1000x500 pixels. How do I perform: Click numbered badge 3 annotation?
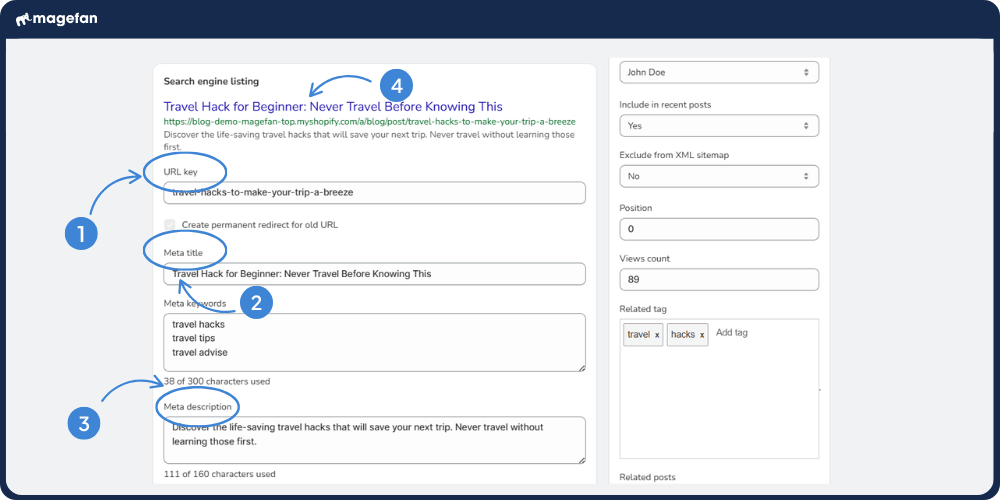tap(84, 423)
